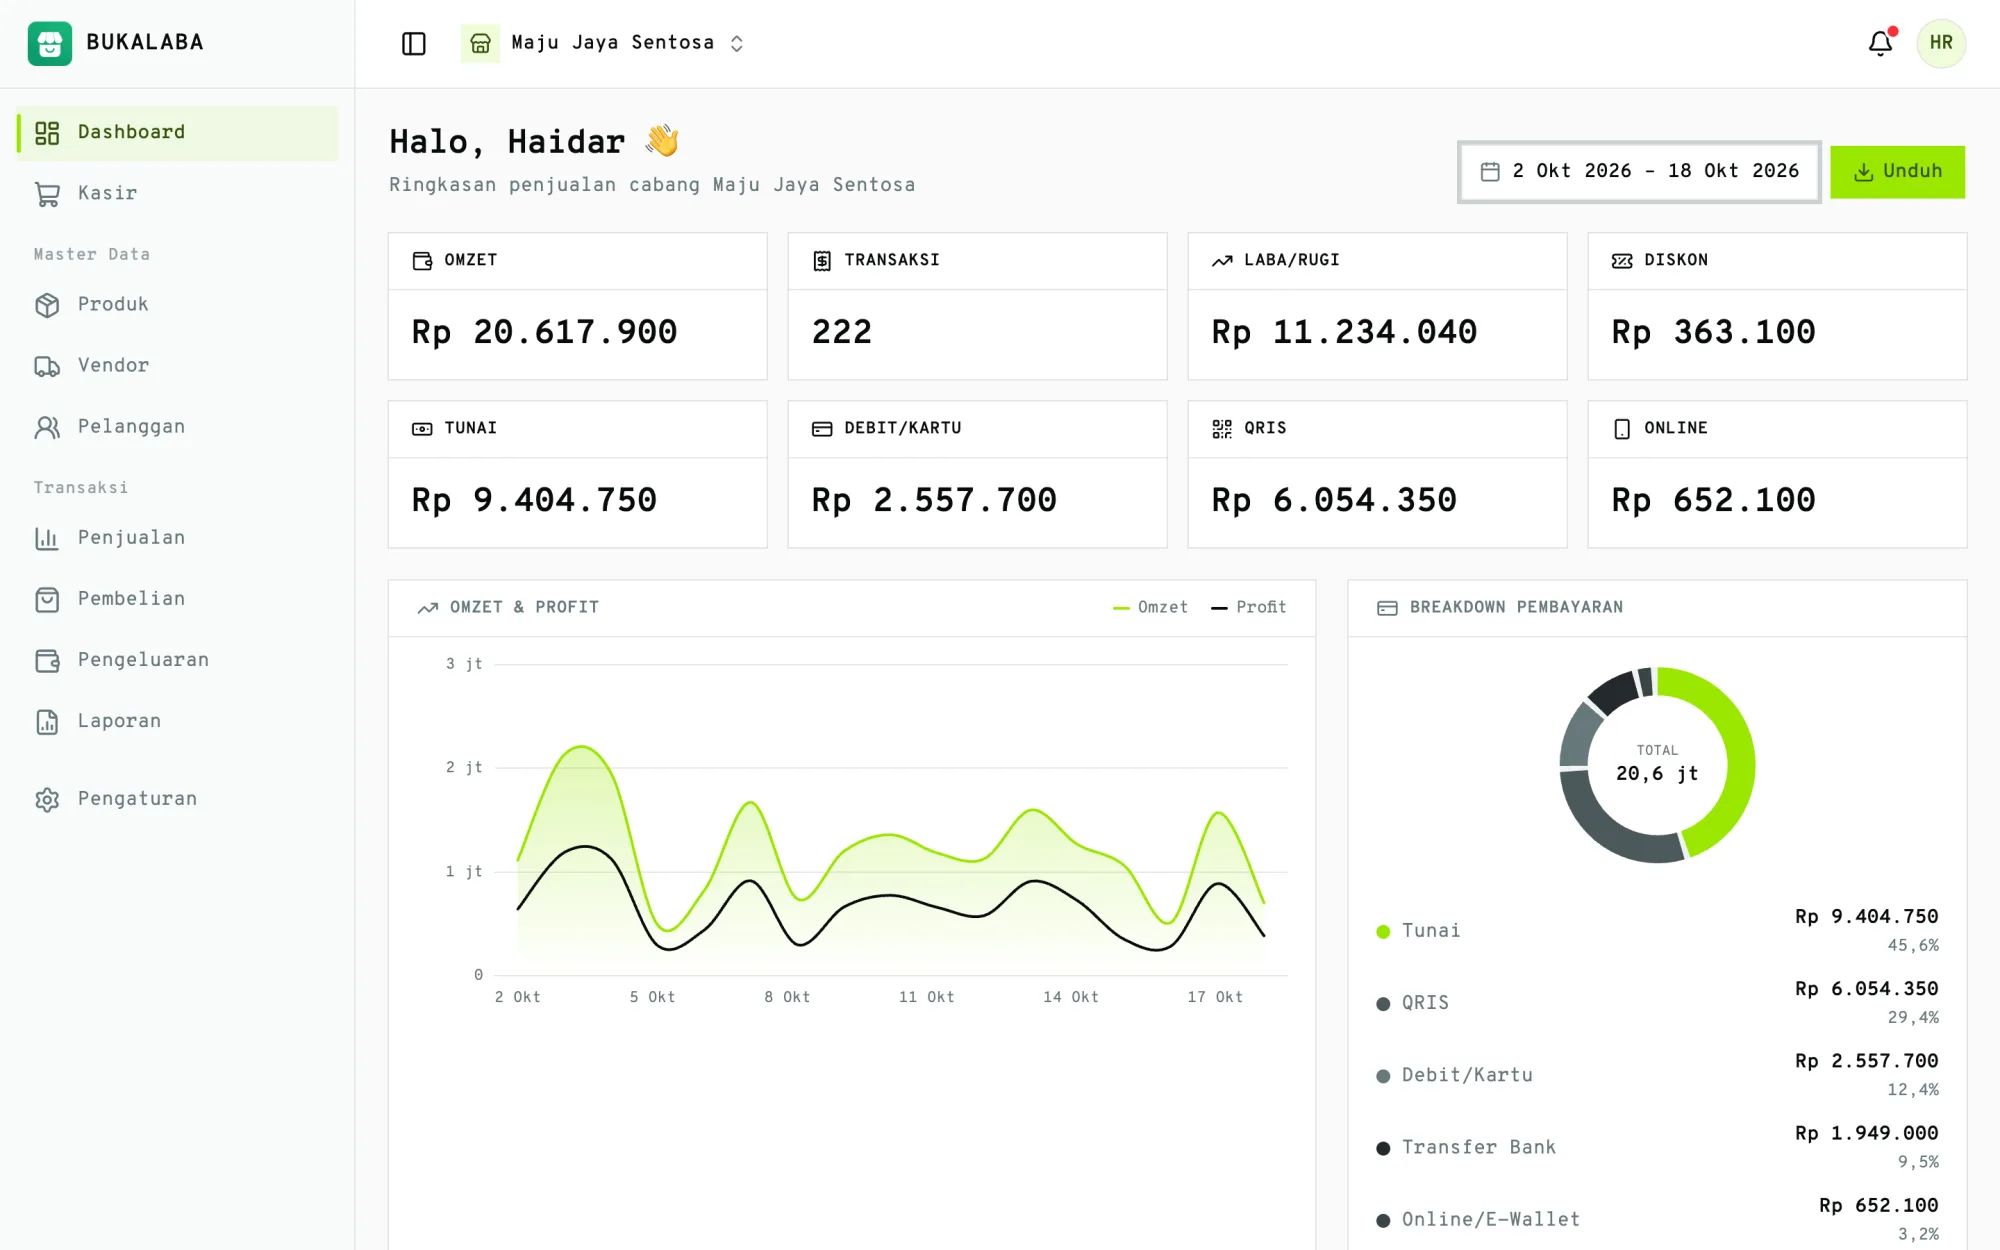Click the QRIS legend color dot
This screenshot has width=2000, height=1250.
(1383, 1004)
